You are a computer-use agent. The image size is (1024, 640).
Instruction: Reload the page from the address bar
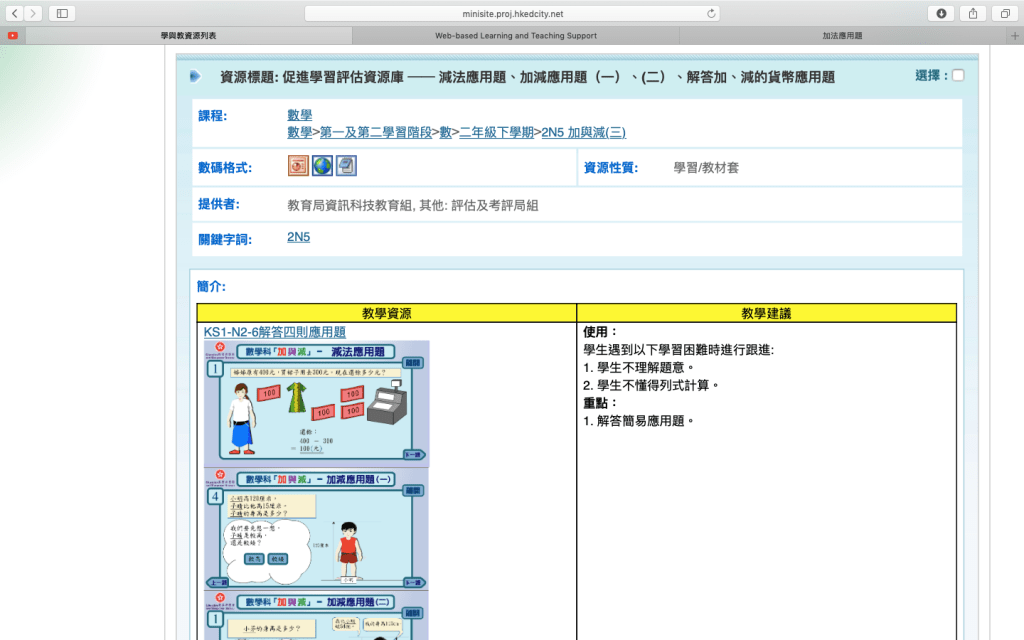tap(711, 14)
